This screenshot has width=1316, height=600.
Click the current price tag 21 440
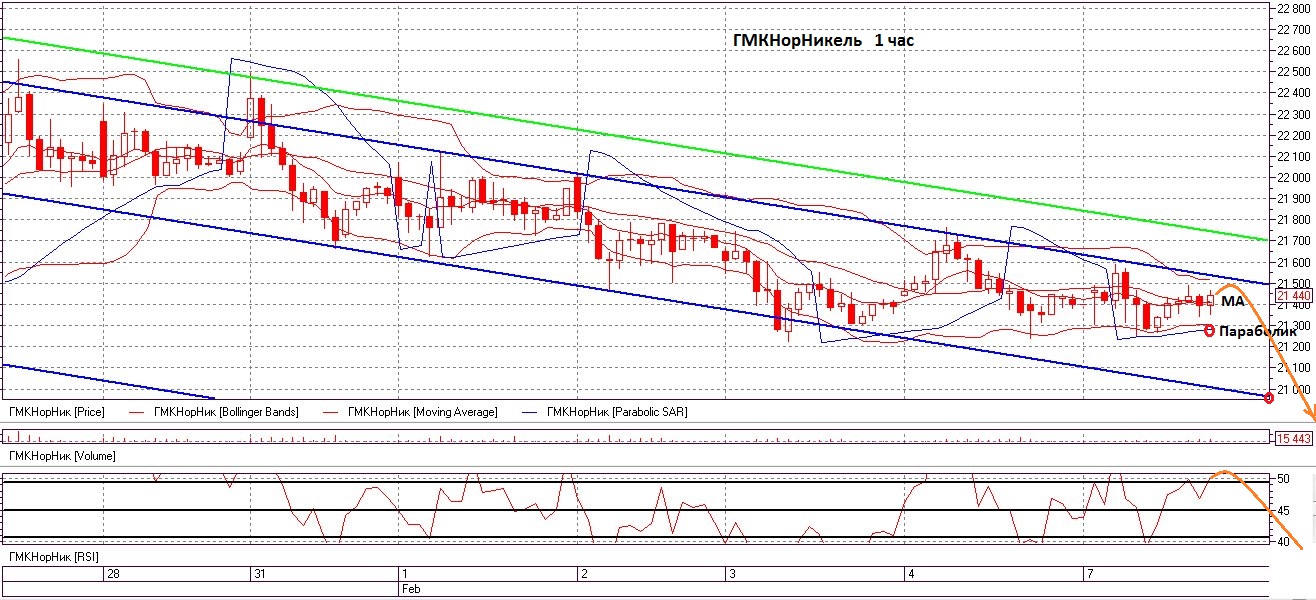(1293, 296)
